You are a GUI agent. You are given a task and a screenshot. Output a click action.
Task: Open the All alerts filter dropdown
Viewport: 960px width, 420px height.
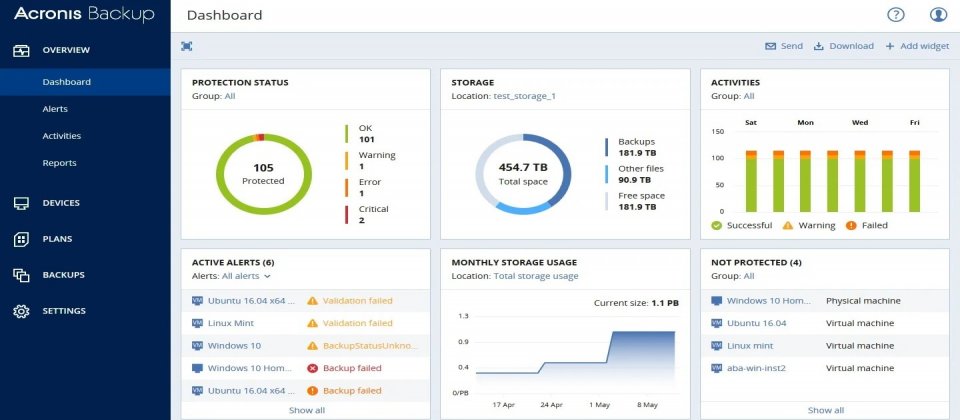[246, 276]
